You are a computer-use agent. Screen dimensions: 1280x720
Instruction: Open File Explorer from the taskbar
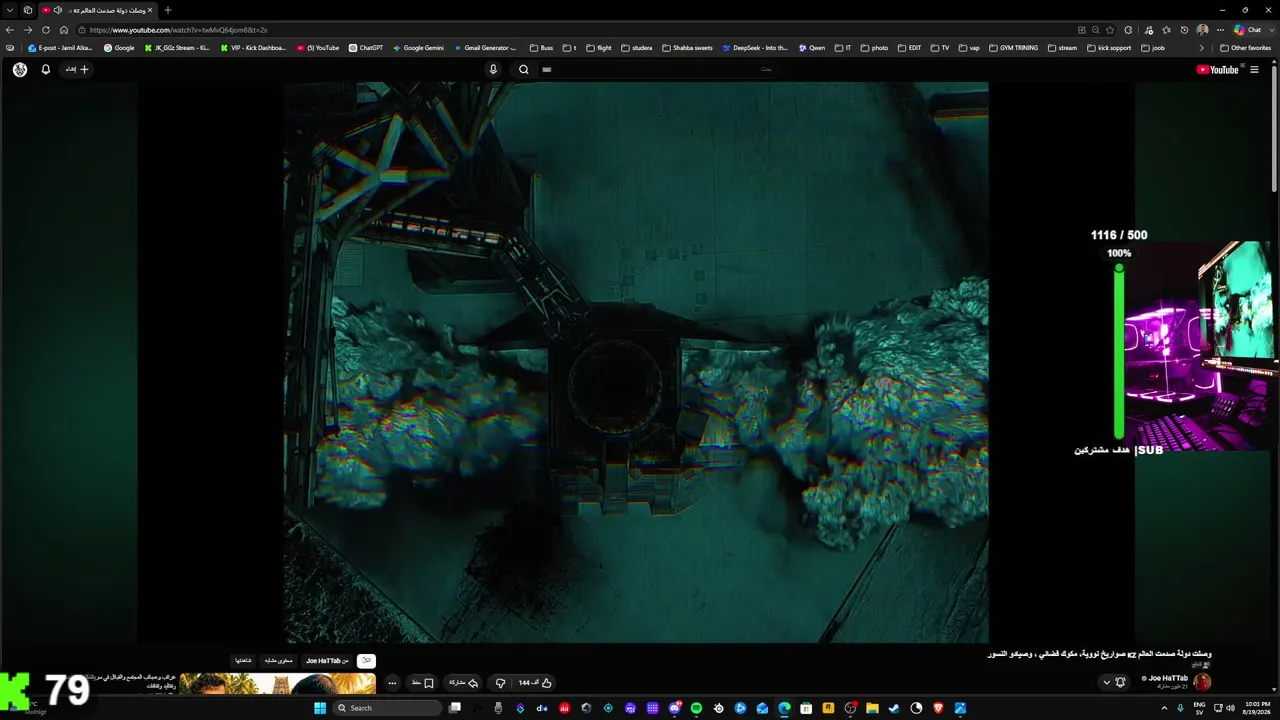point(872,708)
